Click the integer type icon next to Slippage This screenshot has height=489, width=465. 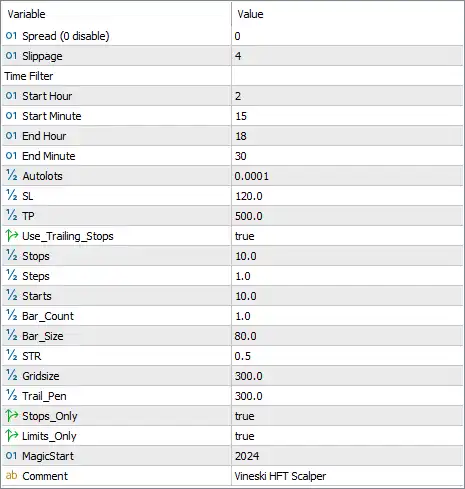[x=11, y=56]
